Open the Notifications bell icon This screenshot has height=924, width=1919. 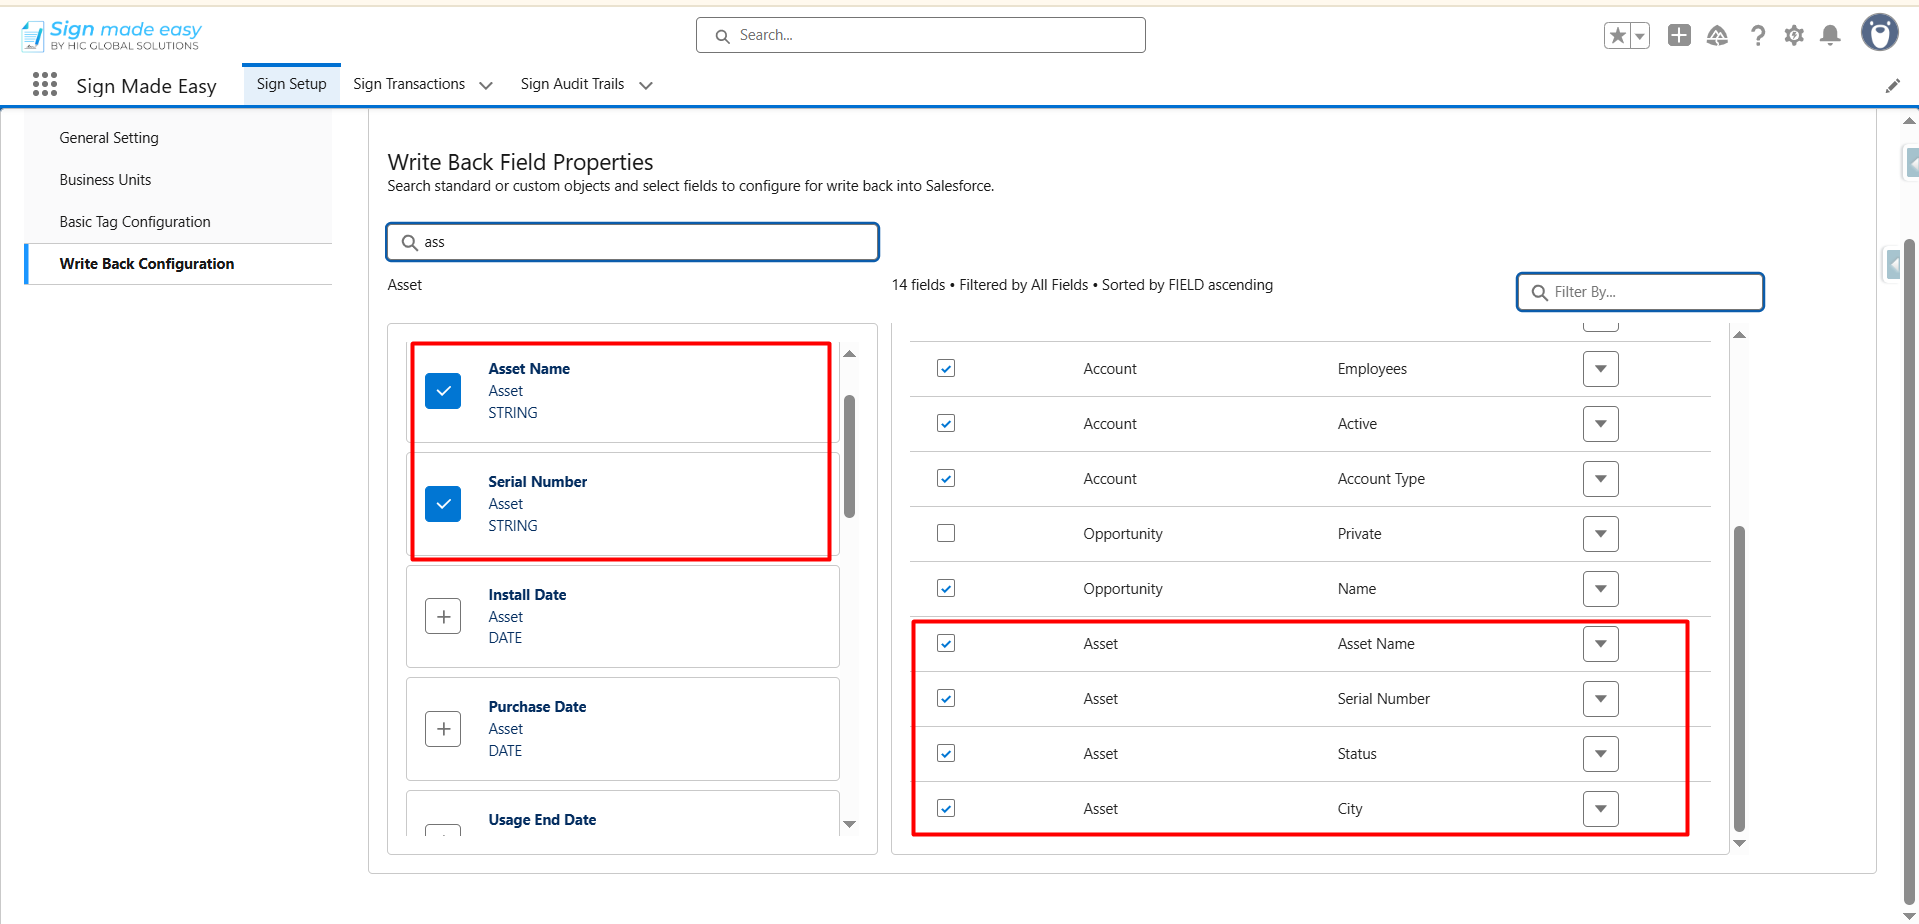(x=1830, y=36)
